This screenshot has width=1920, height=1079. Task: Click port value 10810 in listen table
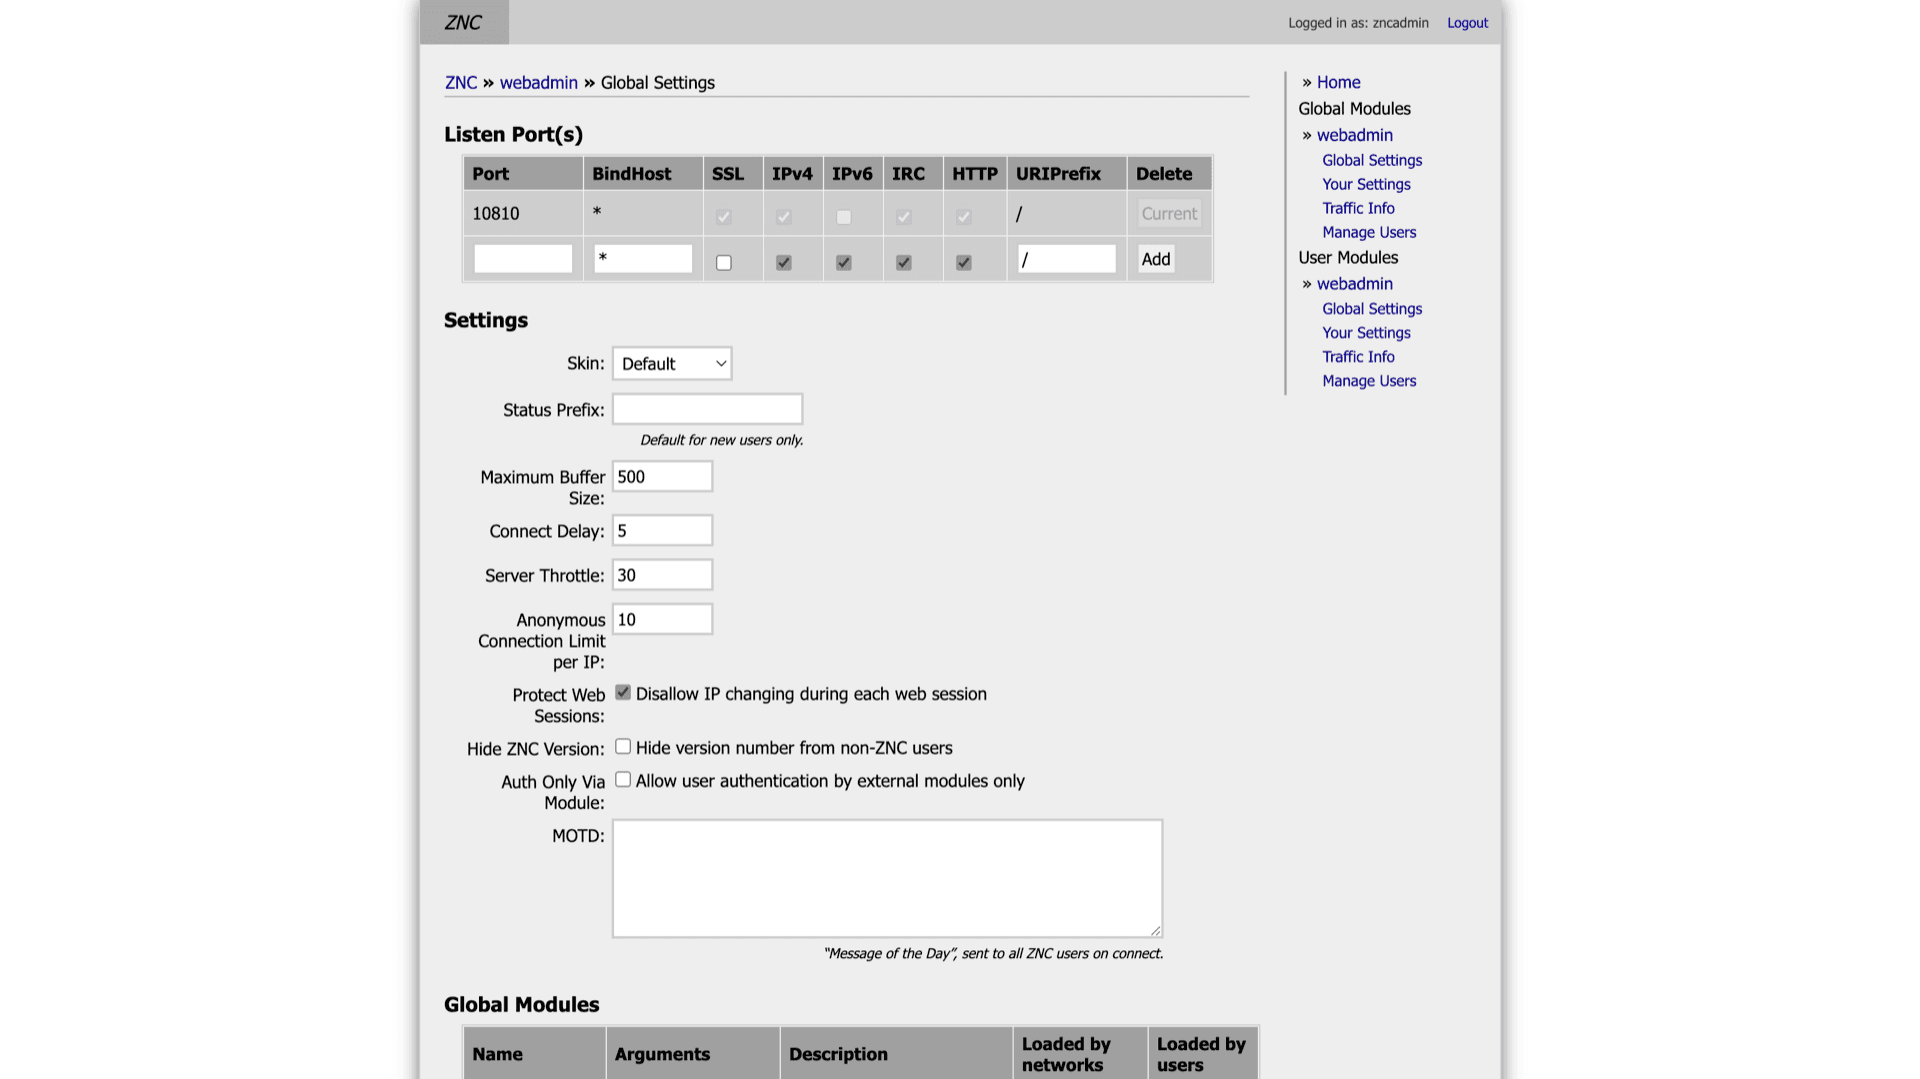(x=496, y=214)
